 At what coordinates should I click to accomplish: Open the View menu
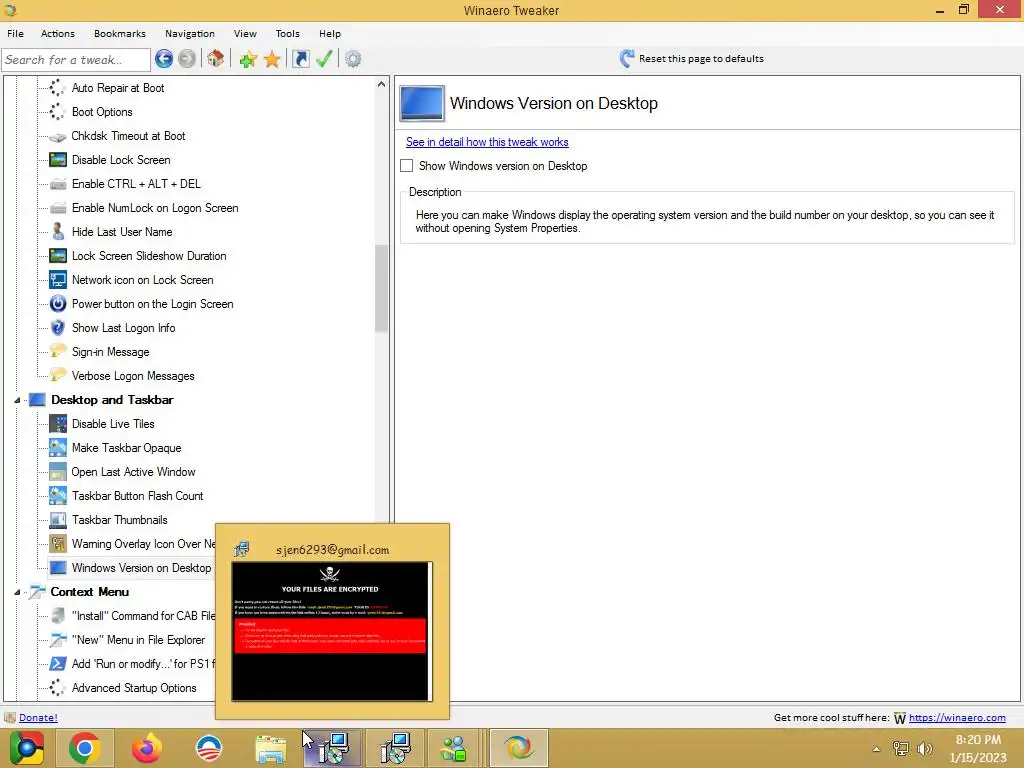pos(245,33)
